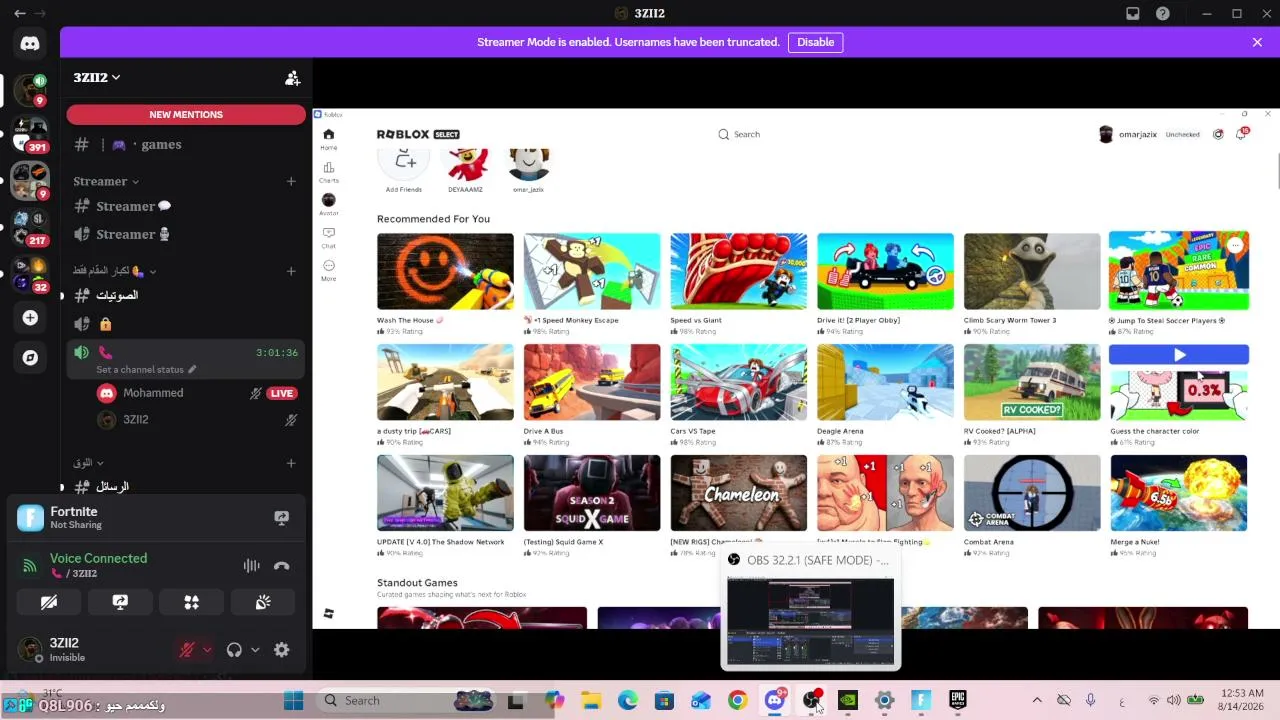Show hidden icons in the system tray
This screenshot has height=720, width=1280.
click(1037, 700)
